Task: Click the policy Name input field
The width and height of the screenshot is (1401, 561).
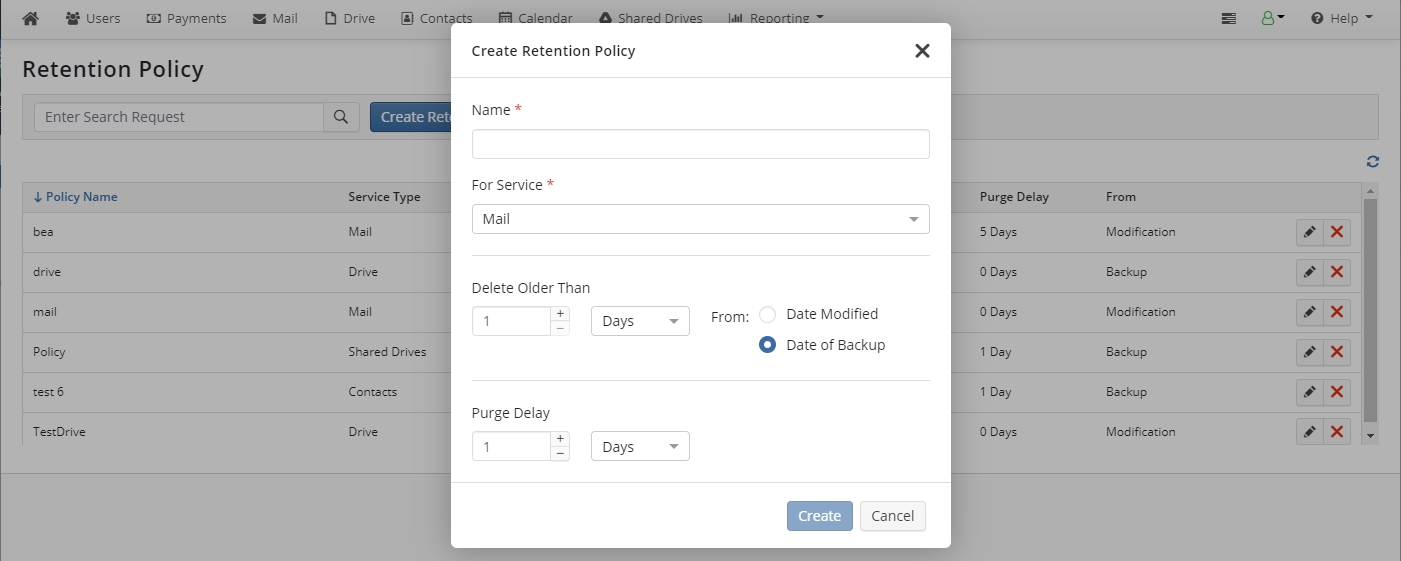Action: [700, 144]
